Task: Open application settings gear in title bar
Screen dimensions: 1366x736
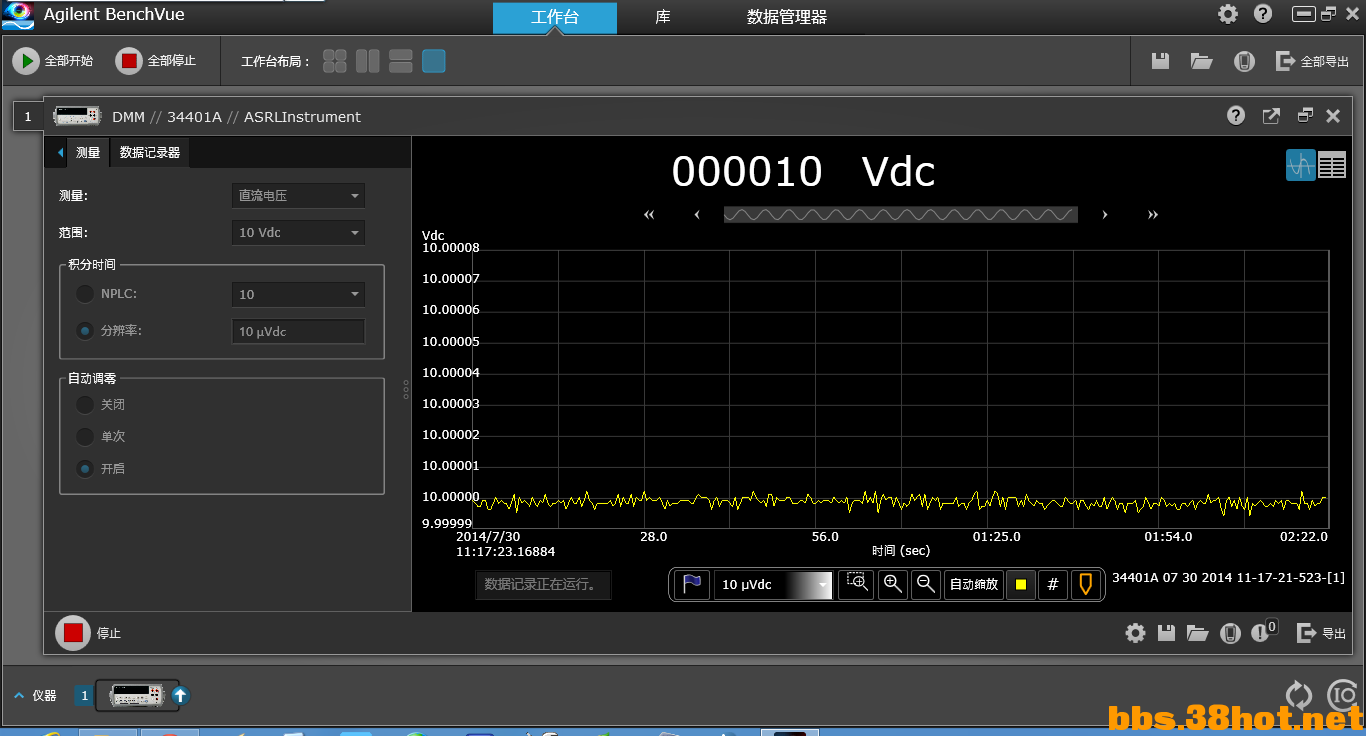Action: (x=1228, y=14)
